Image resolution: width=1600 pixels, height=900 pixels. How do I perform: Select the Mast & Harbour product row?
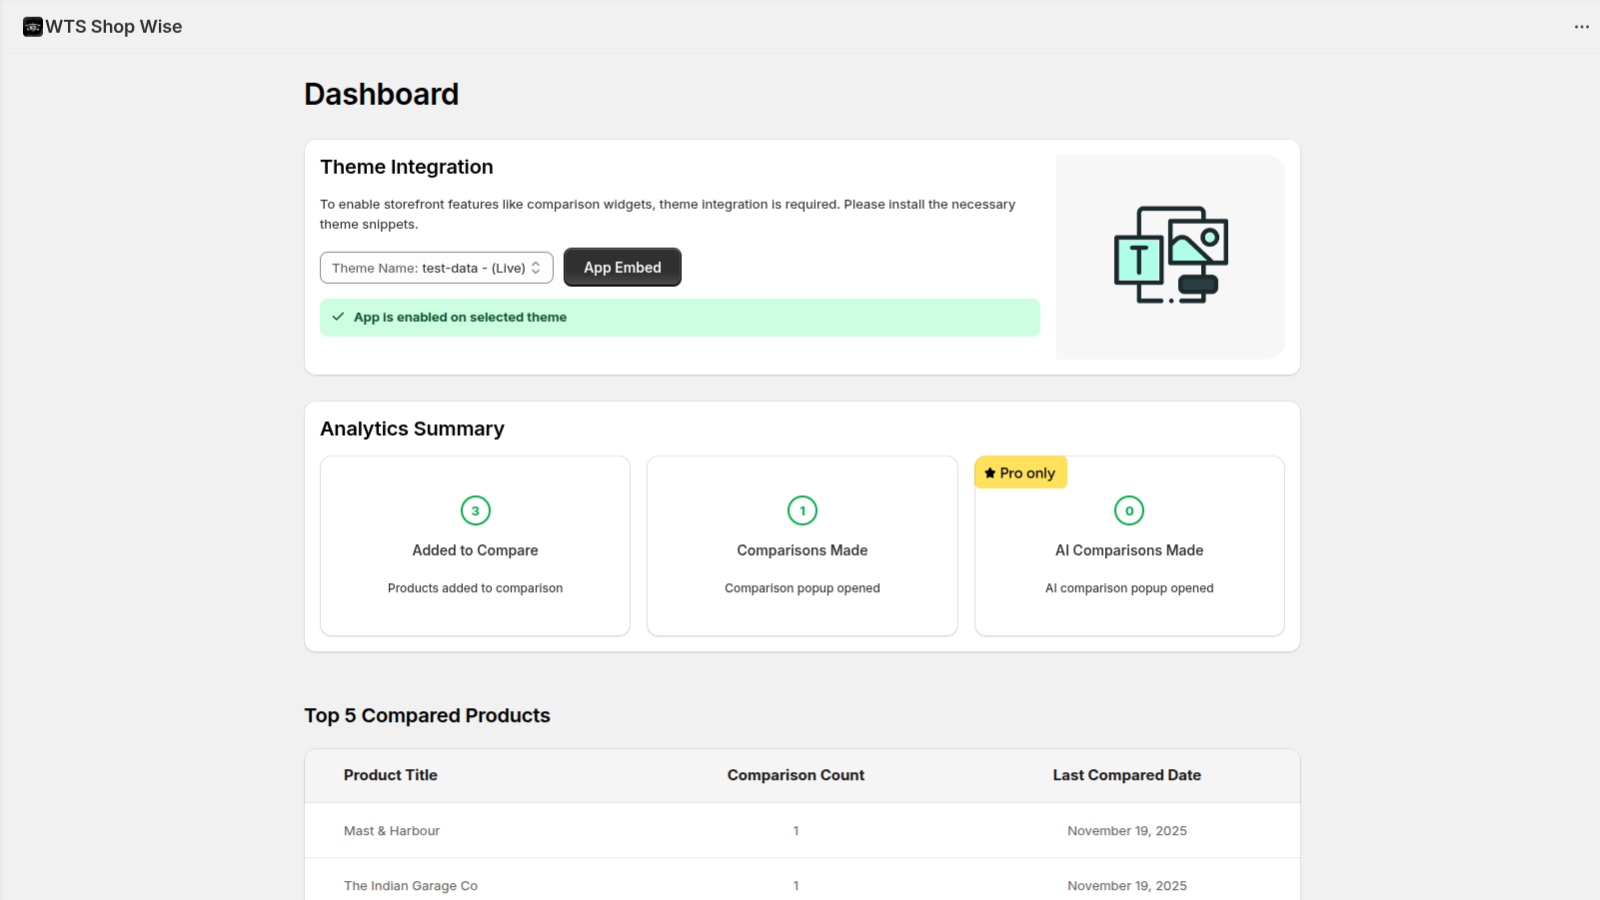(802, 830)
